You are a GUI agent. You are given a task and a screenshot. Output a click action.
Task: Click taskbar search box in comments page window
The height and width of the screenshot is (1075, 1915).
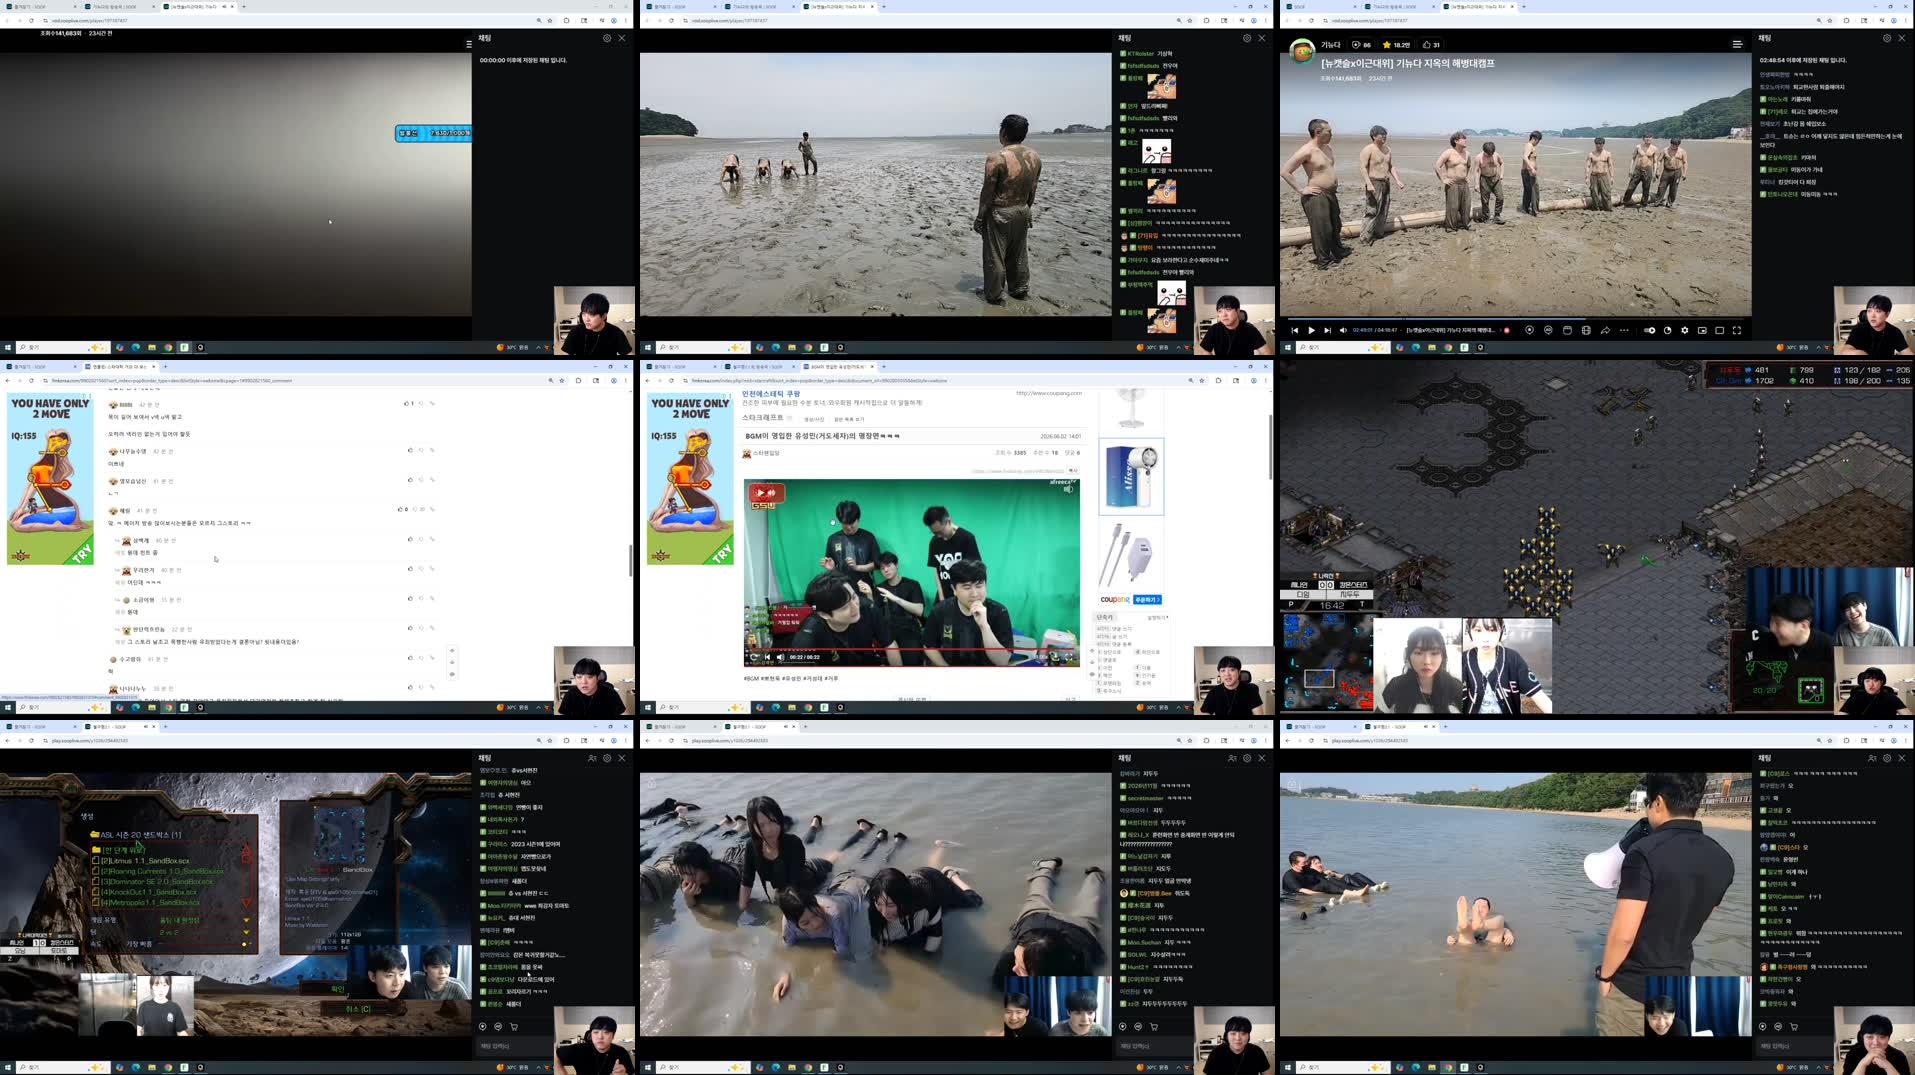62,707
